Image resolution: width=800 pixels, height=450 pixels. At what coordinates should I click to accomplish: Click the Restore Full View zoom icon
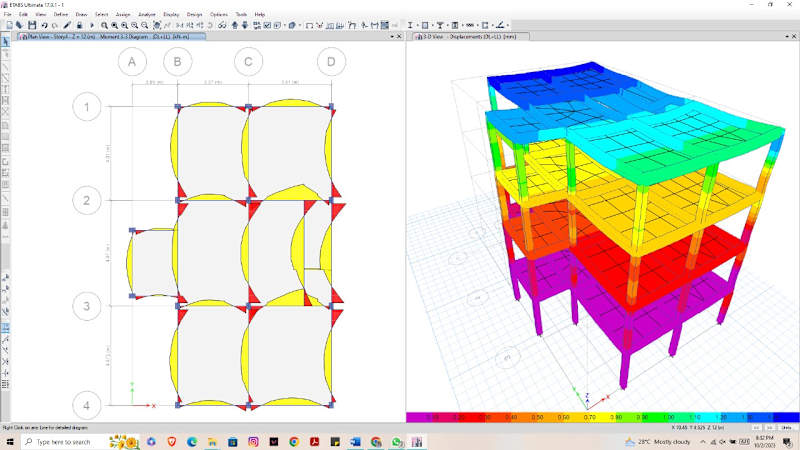(114, 25)
